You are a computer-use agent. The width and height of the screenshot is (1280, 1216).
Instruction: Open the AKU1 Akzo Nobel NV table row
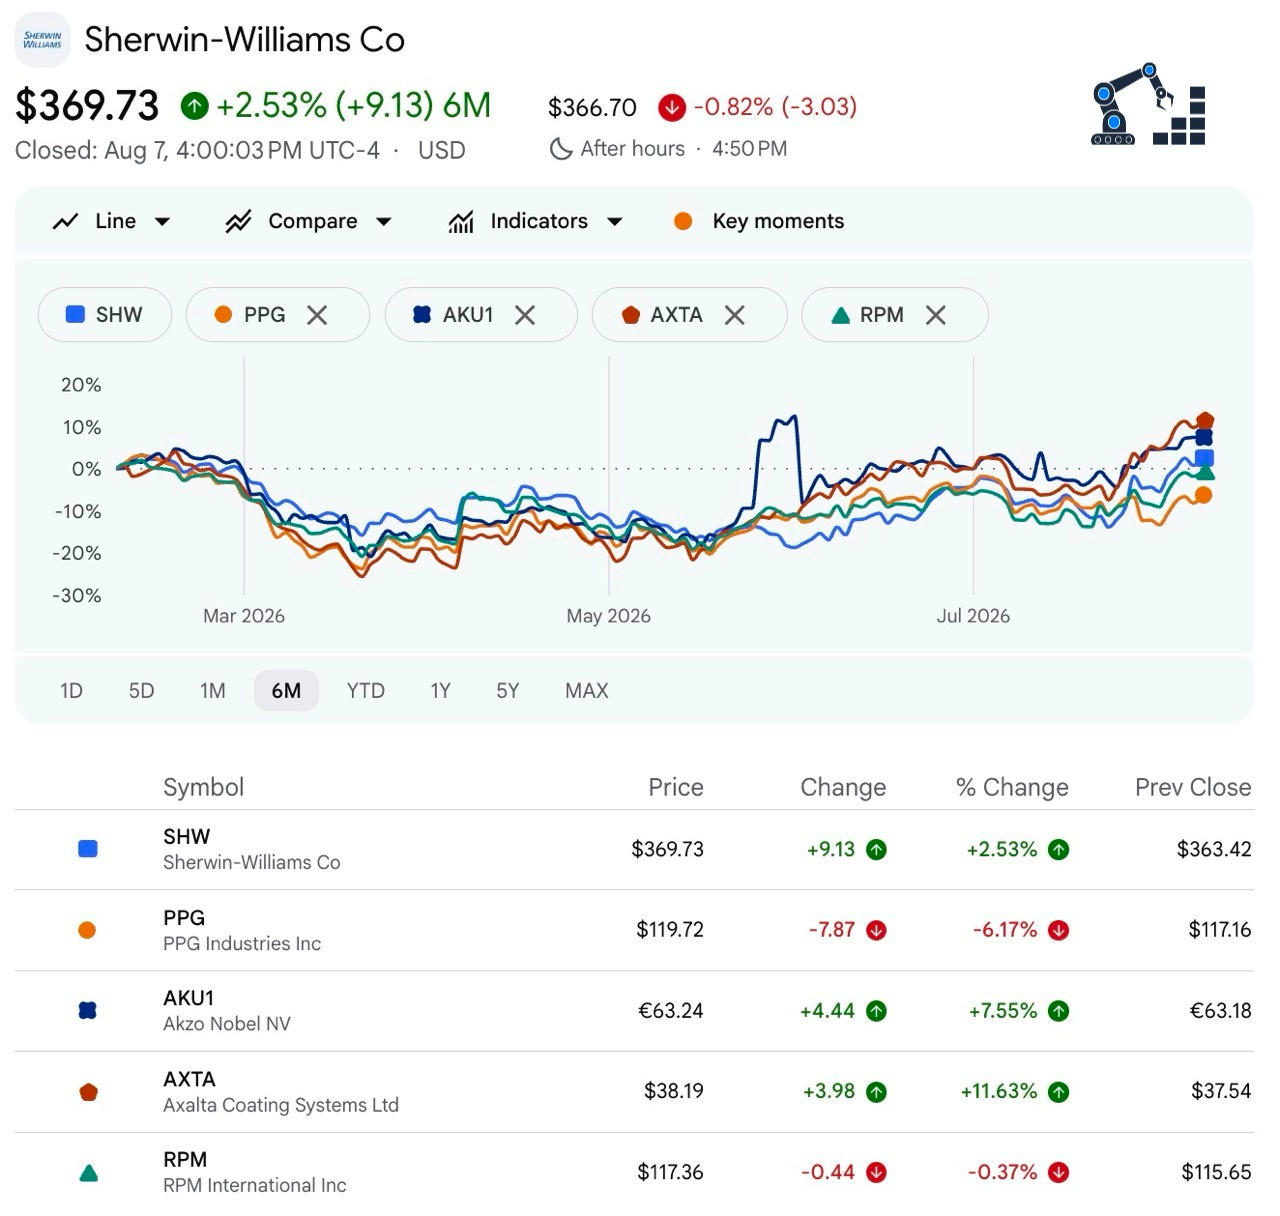point(634,1011)
